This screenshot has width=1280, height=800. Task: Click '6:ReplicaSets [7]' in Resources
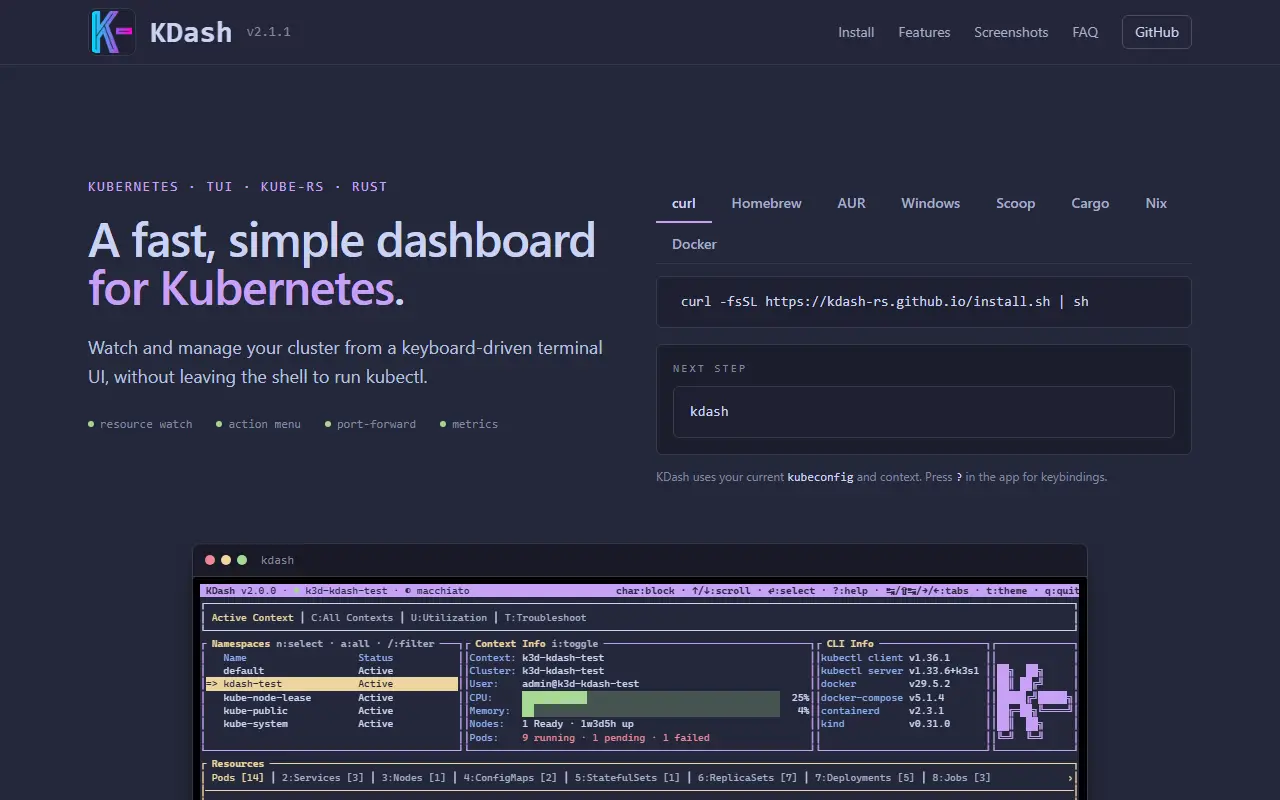748,778
